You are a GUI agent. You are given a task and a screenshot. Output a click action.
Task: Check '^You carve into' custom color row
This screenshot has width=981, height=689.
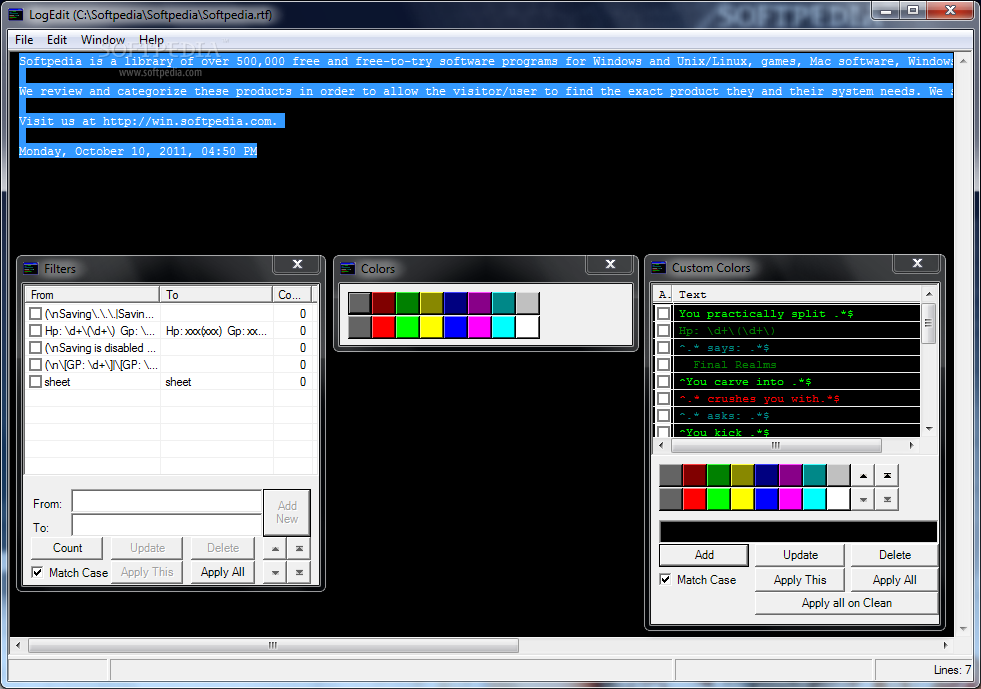pos(664,381)
